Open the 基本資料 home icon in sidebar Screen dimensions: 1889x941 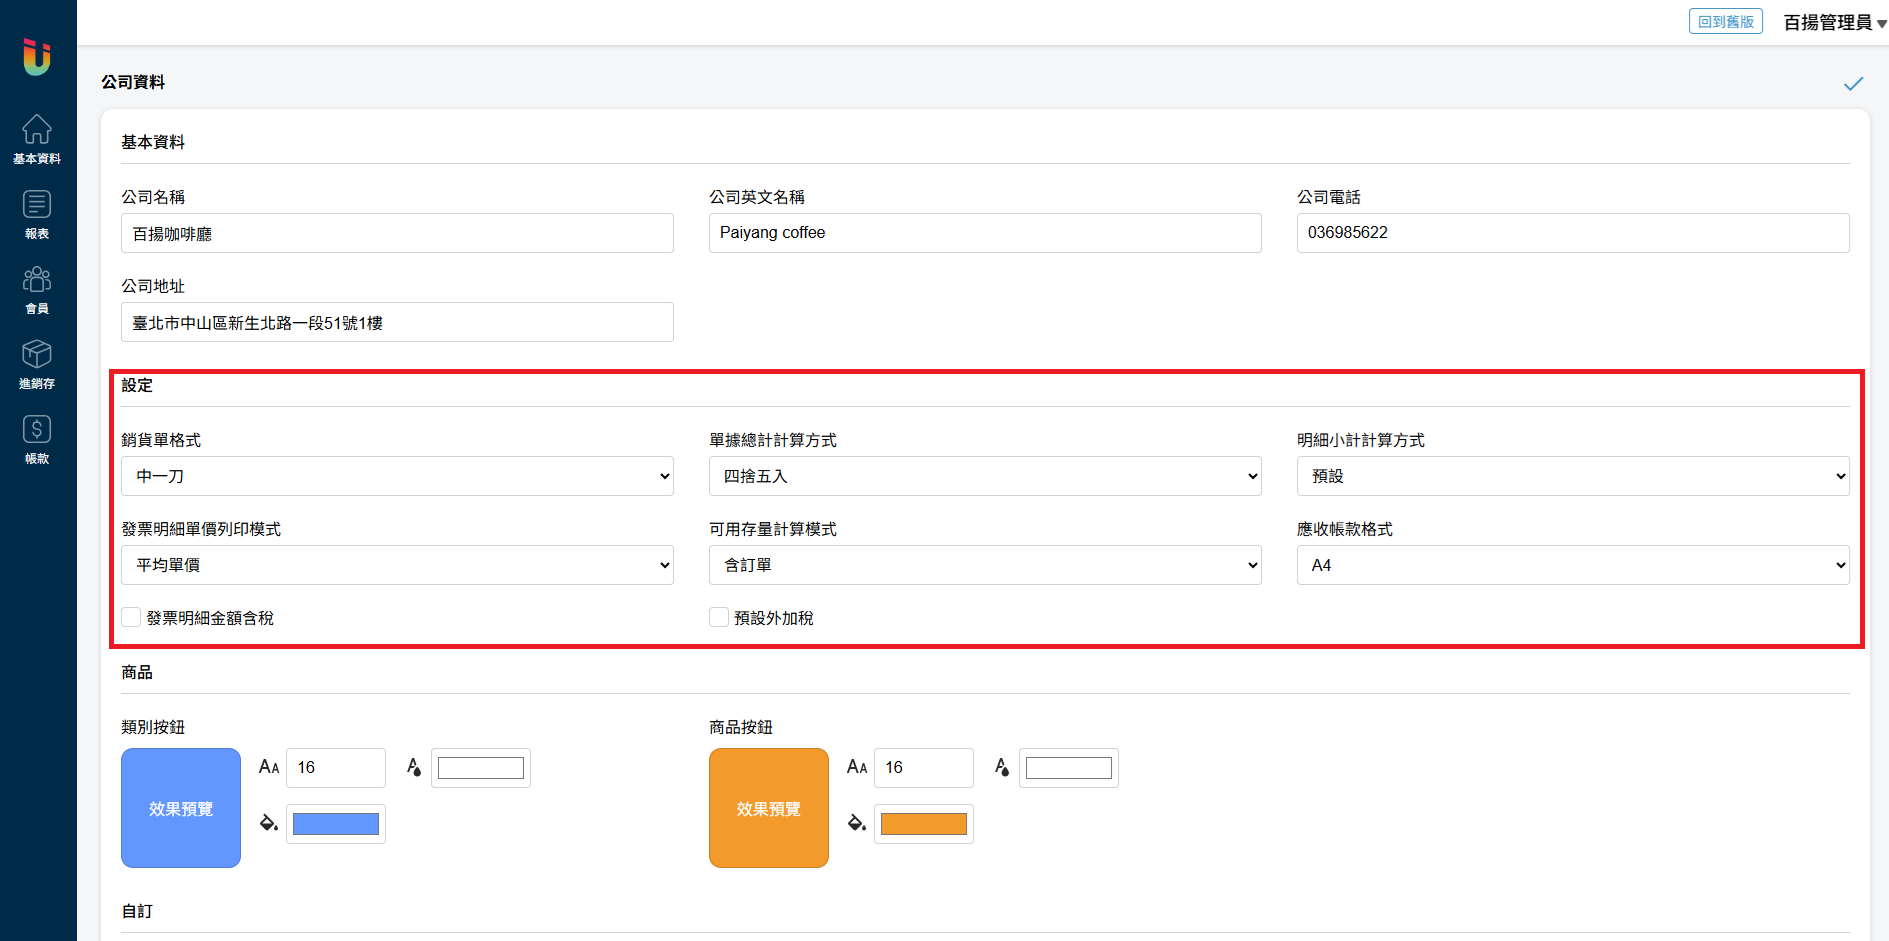[x=37, y=130]
